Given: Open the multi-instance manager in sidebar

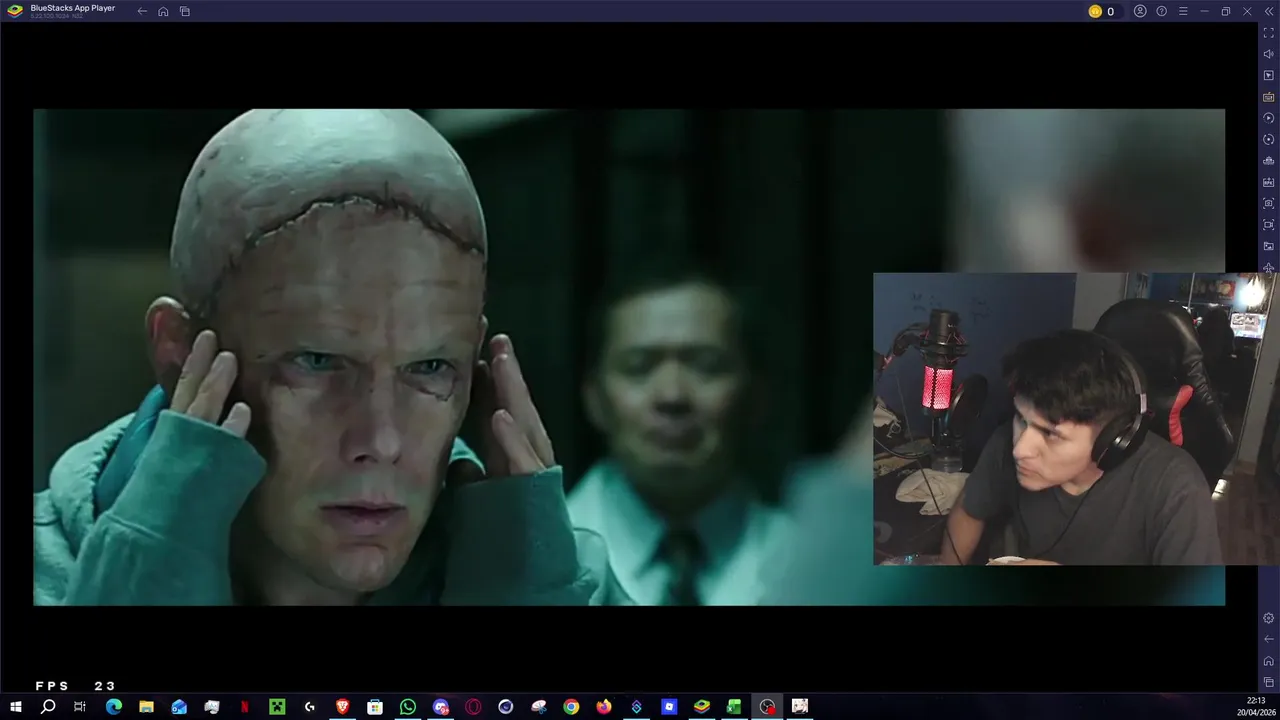Looking at the screenshot, I should 1269,161.
